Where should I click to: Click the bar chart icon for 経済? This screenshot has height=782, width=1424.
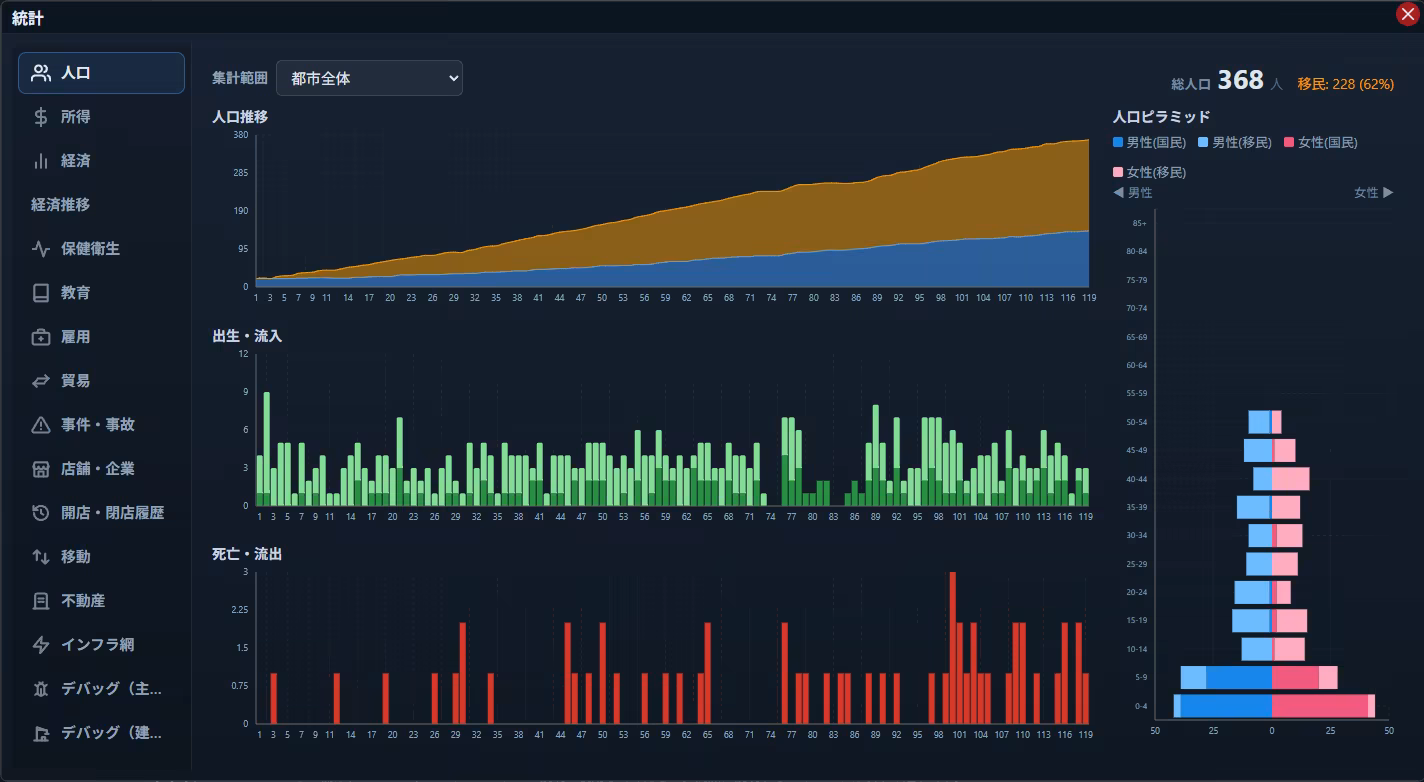(x=41, y=161)
